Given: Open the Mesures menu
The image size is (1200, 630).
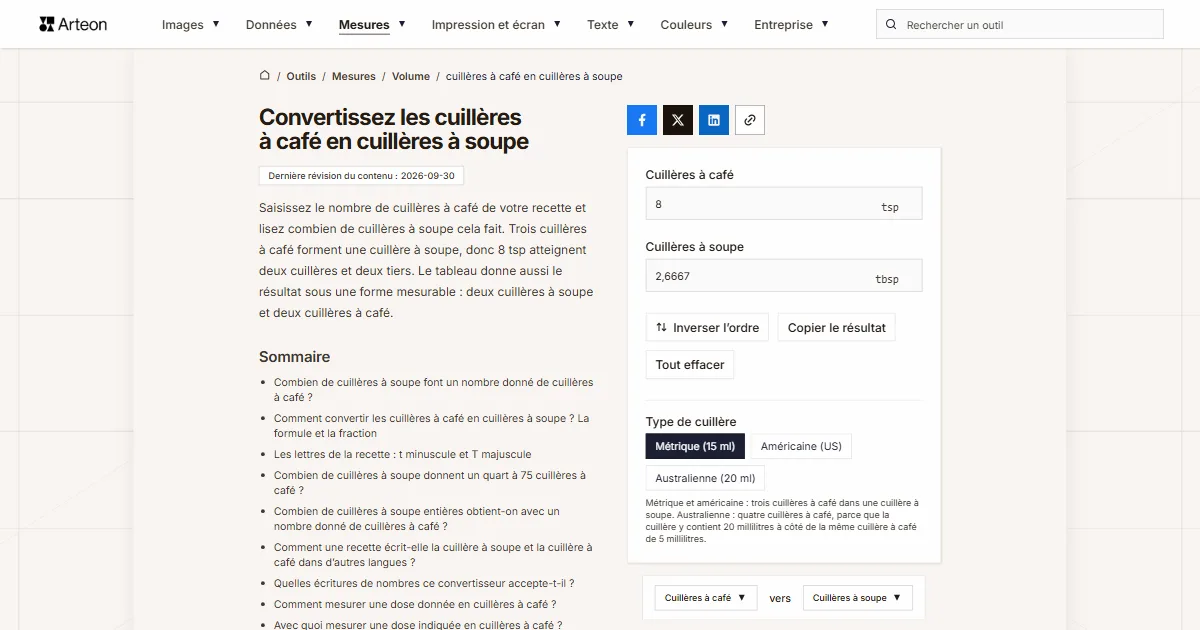Looking at the screenshot, I should click(x=372, y=25).
